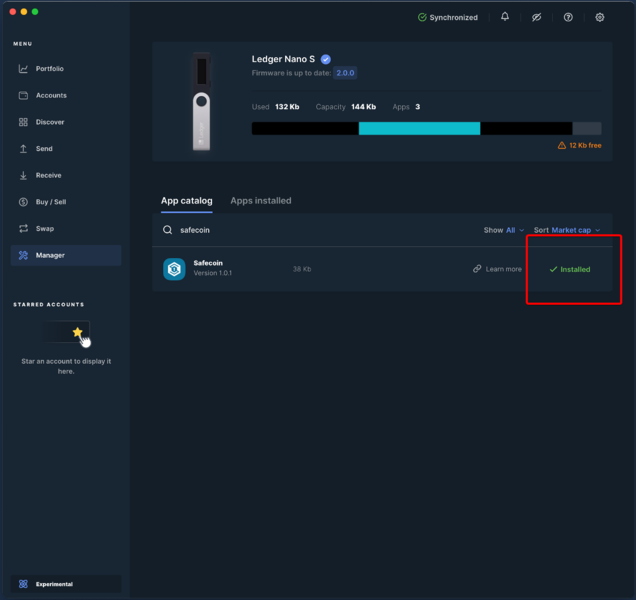This screenshot has height=600, width=636.
Task: Click the Apps 3 count
Action: tap(417, 107)
